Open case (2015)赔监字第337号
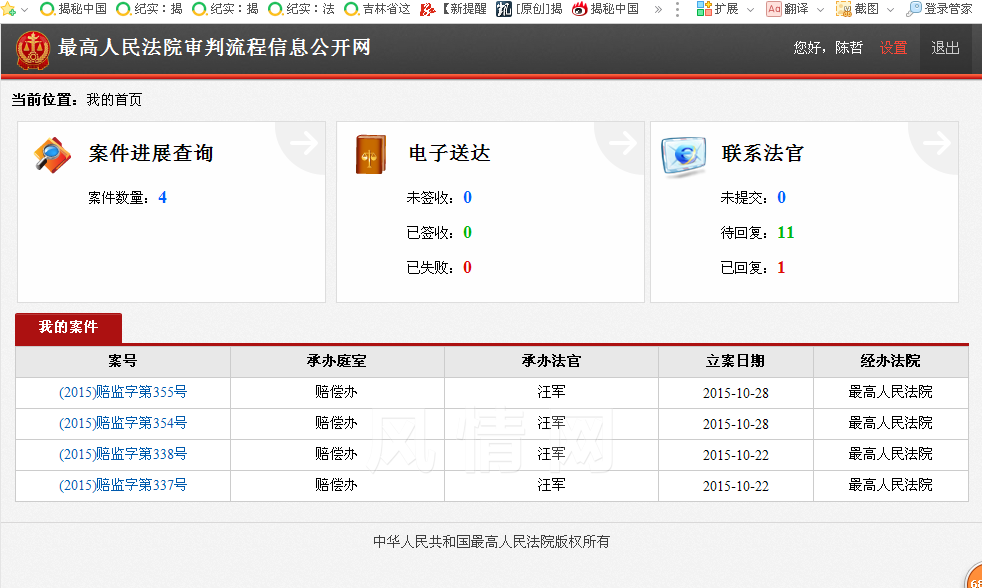 (x=123, y=485)
